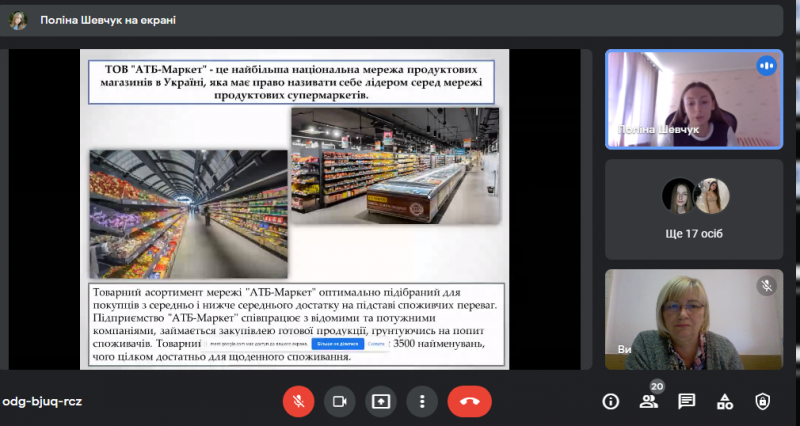The height and width of the screenshot is (426, 800).
Task: Click the second avatar in the others tile
Action: pyautogui.click(x=712, y=196)
